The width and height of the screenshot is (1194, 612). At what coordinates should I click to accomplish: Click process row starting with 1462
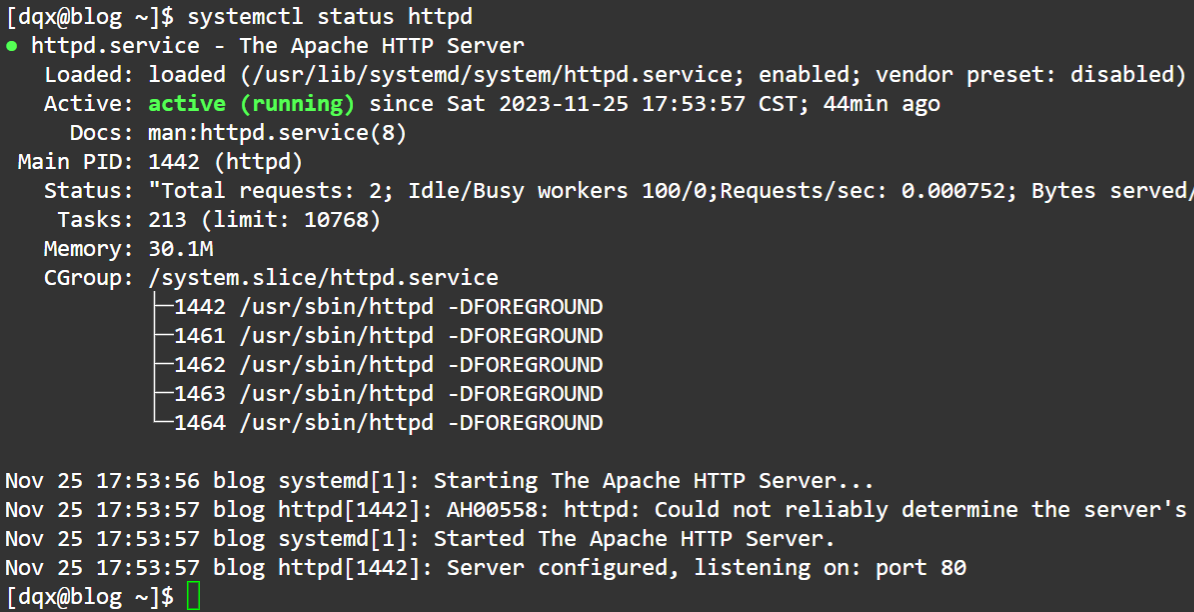[x=388, y=365]
